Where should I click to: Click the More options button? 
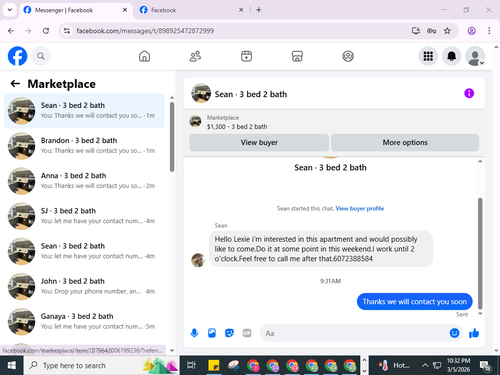[405, 142]
